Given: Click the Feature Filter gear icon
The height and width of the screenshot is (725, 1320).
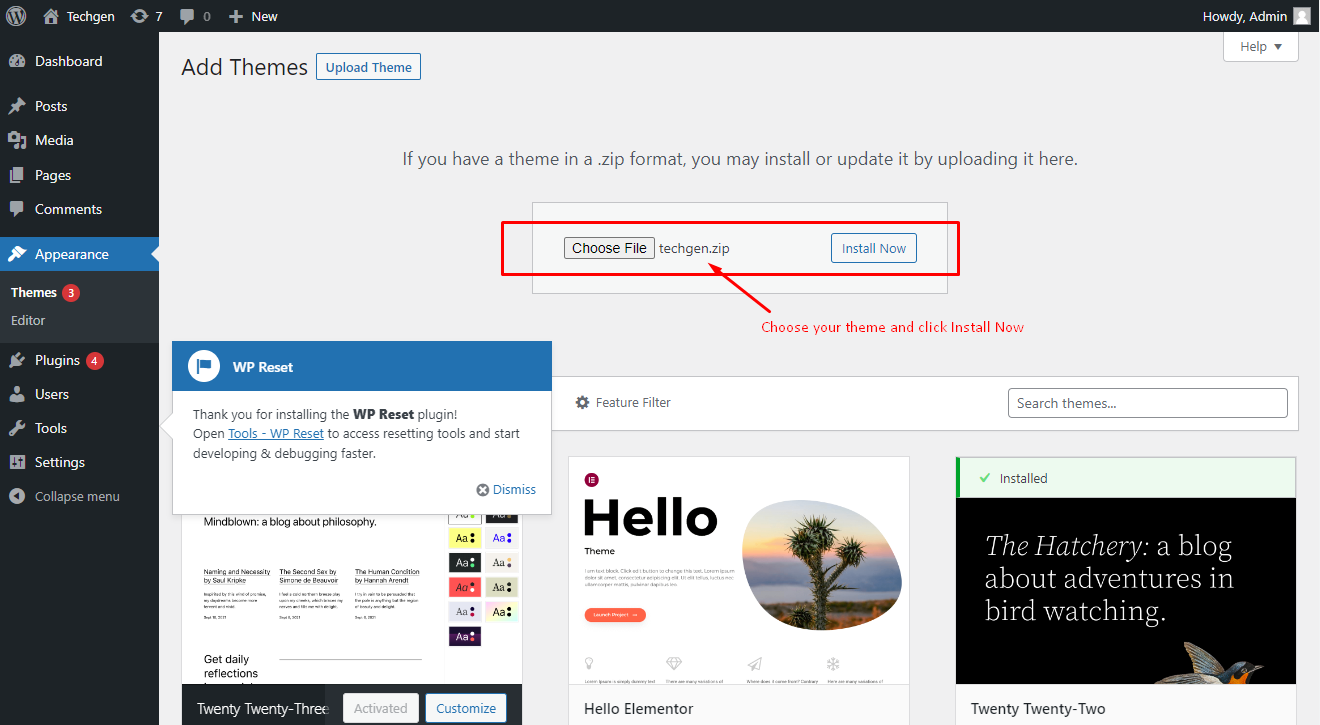Looking at the screenshot, I should pos(582,402).
